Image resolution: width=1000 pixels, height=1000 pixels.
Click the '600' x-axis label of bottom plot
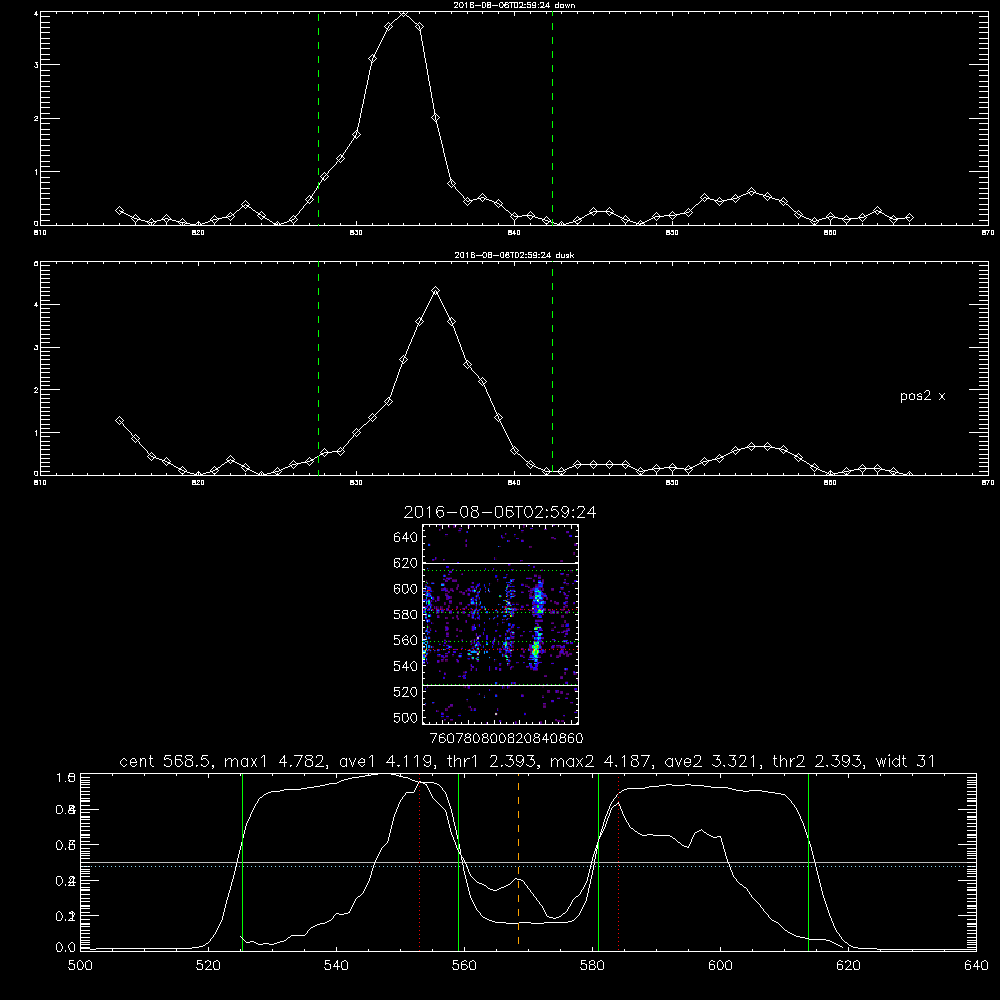pos(720,966)
